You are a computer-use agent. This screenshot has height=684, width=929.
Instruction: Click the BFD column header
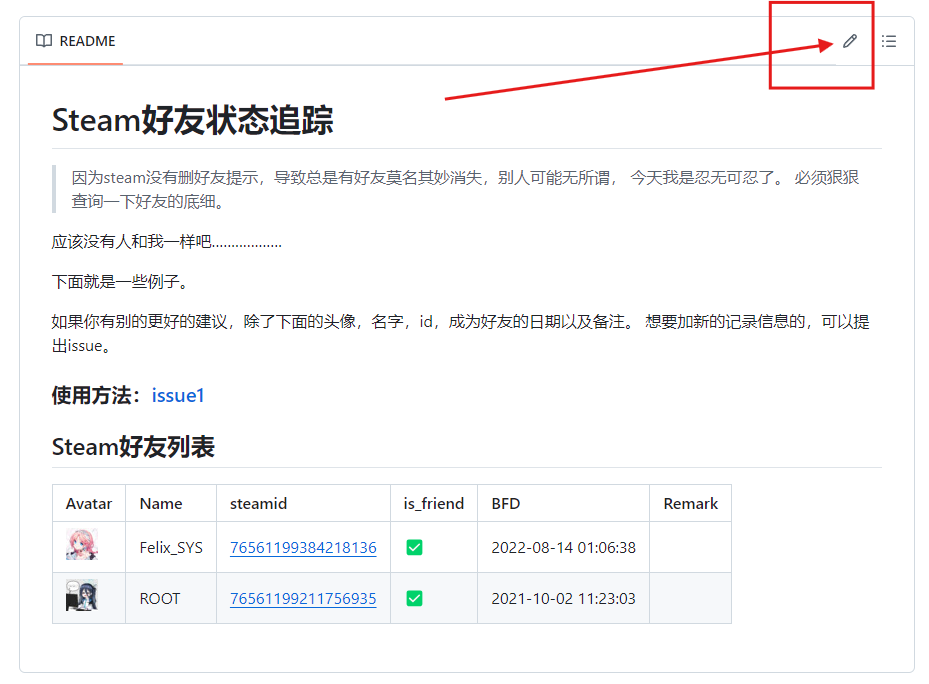click(563, 504)
